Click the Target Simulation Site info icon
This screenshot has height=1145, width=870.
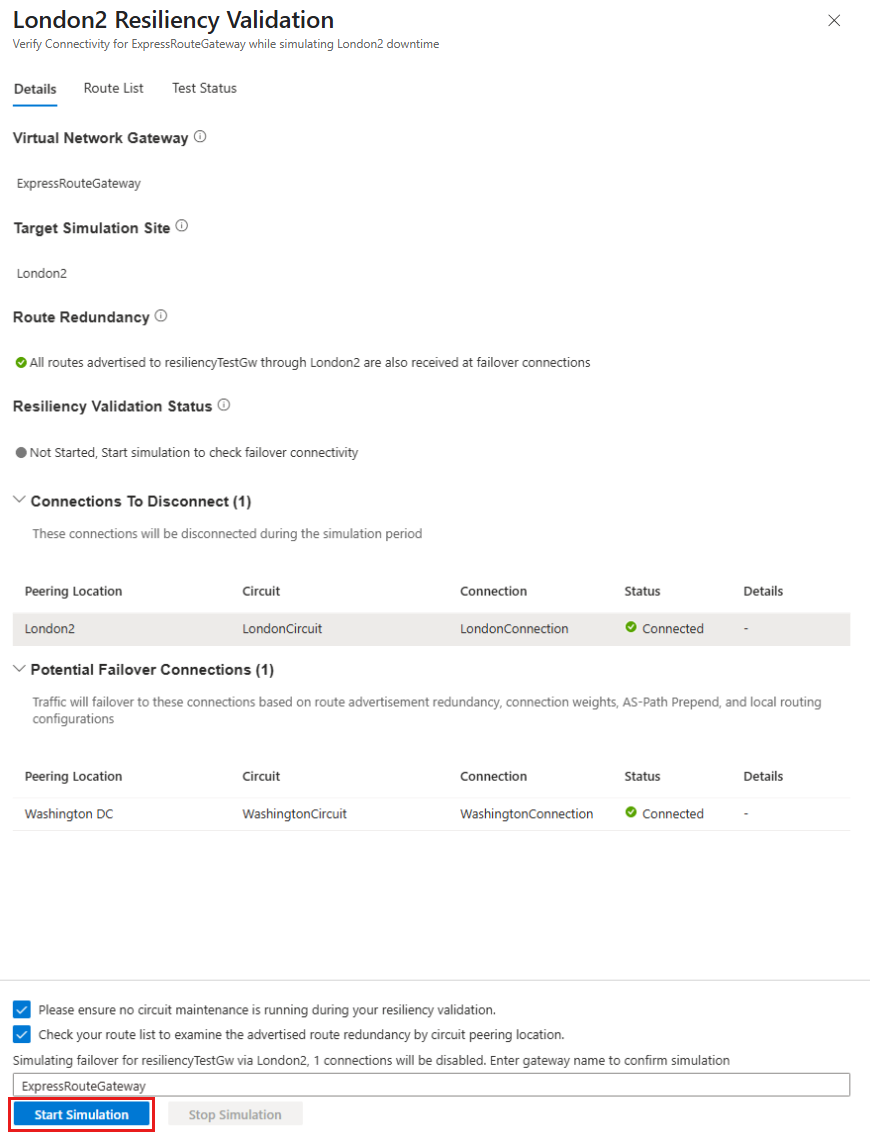(x=182, y=226)
